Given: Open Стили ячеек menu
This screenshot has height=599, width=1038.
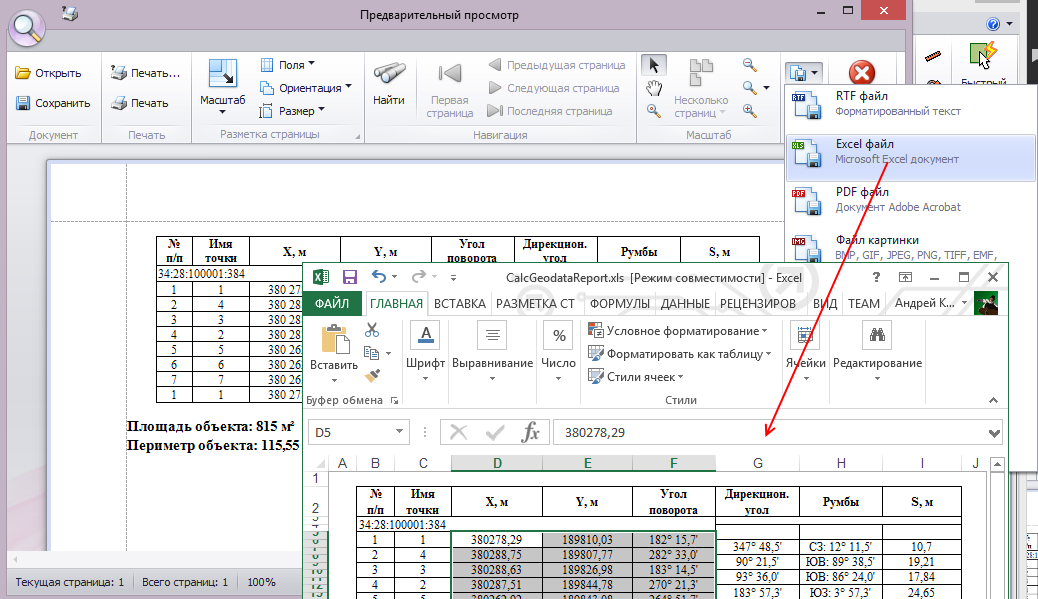Looking at the screenshot, I should point(636,377).
